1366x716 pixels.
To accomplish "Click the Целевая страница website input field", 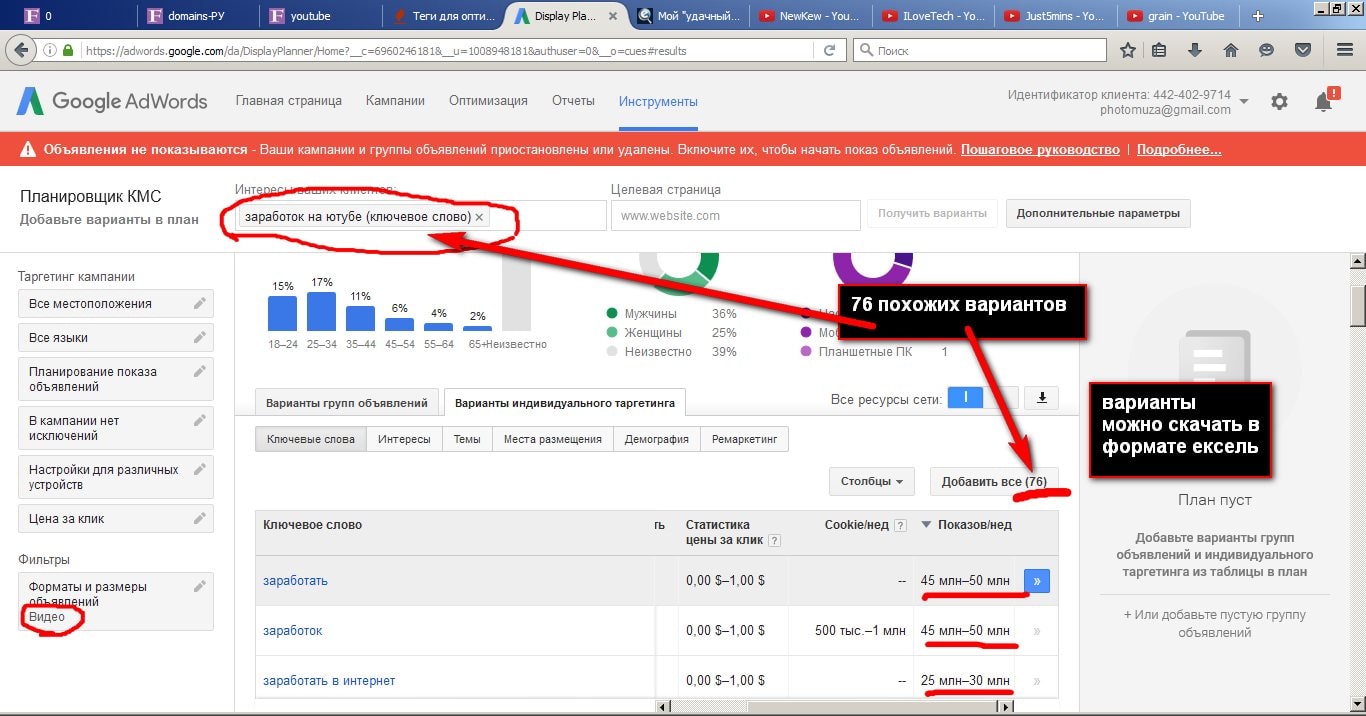I will [x=735, y=216].
